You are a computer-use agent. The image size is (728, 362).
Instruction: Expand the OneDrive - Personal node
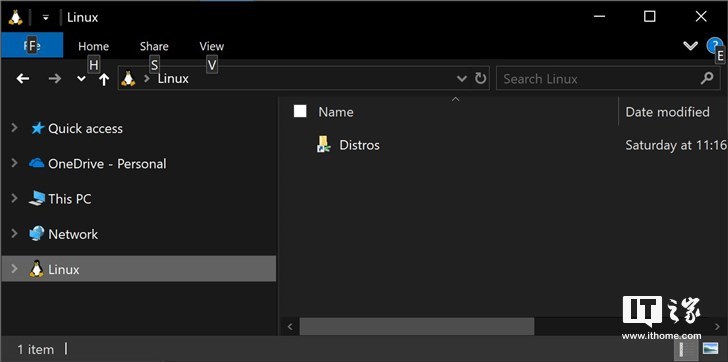point(14,163)
